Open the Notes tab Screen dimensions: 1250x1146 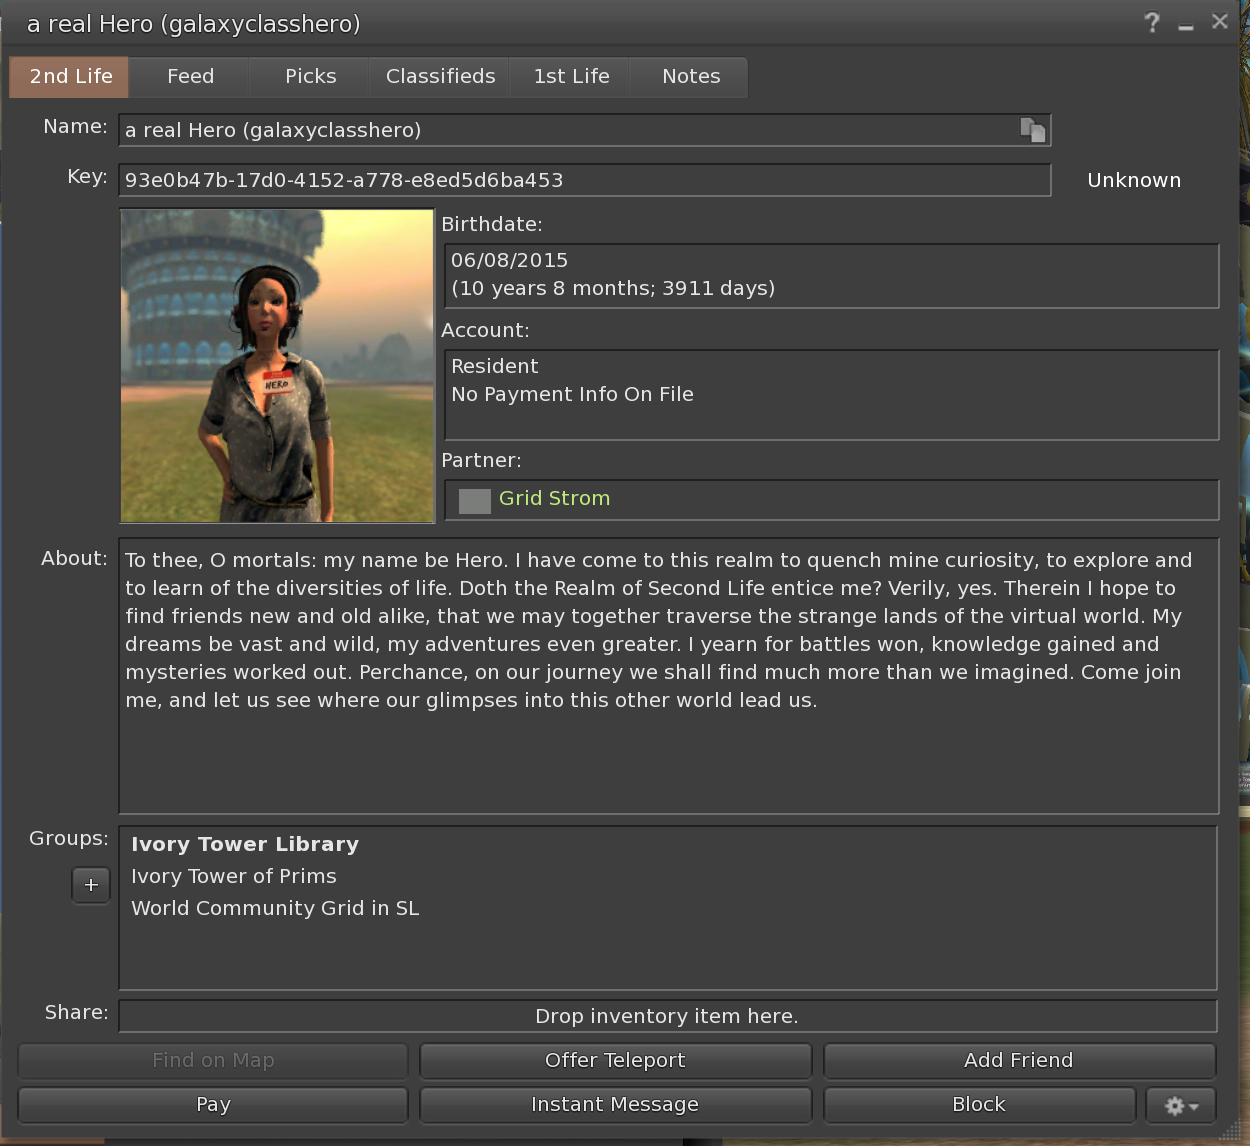click(691, 77)
